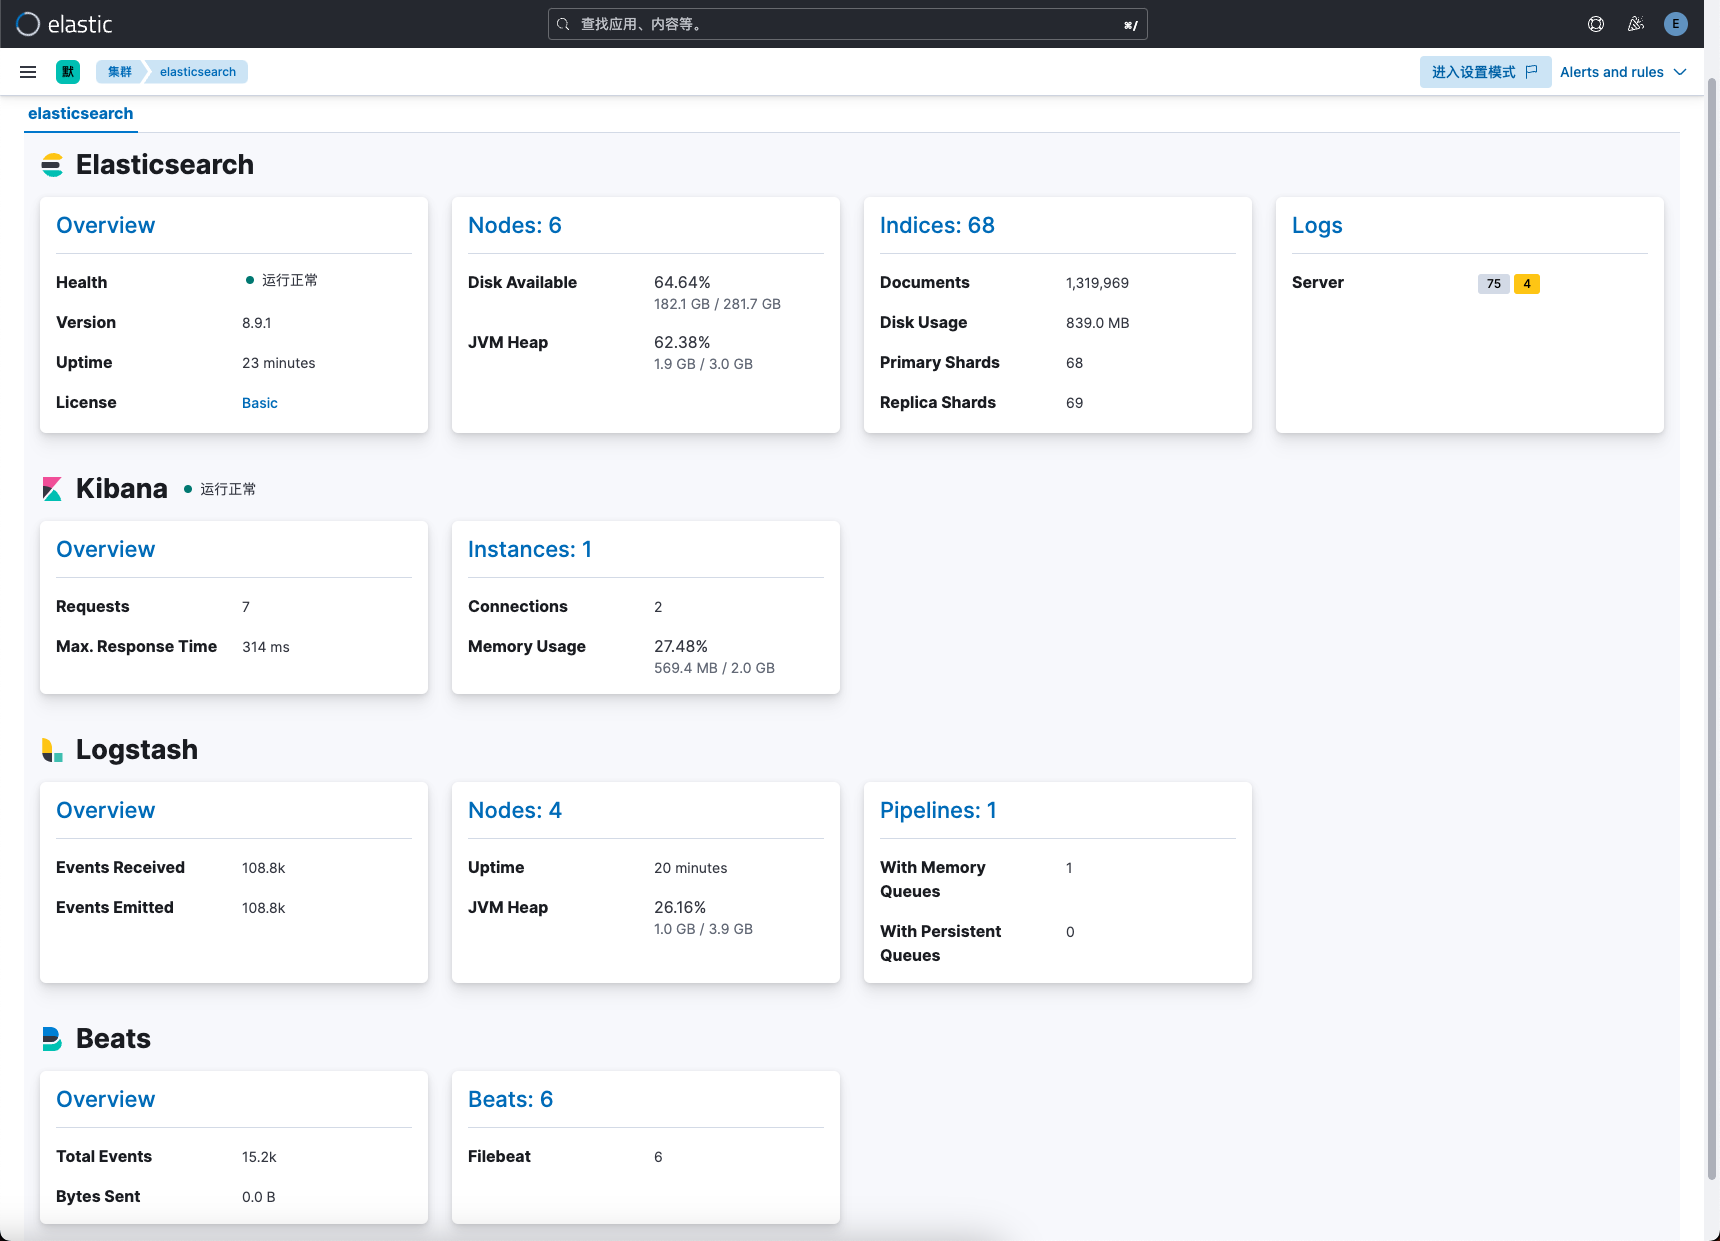1720x1241 pixels.
Task: Click documents count 1,319,969
Action: pos(1097,283)
